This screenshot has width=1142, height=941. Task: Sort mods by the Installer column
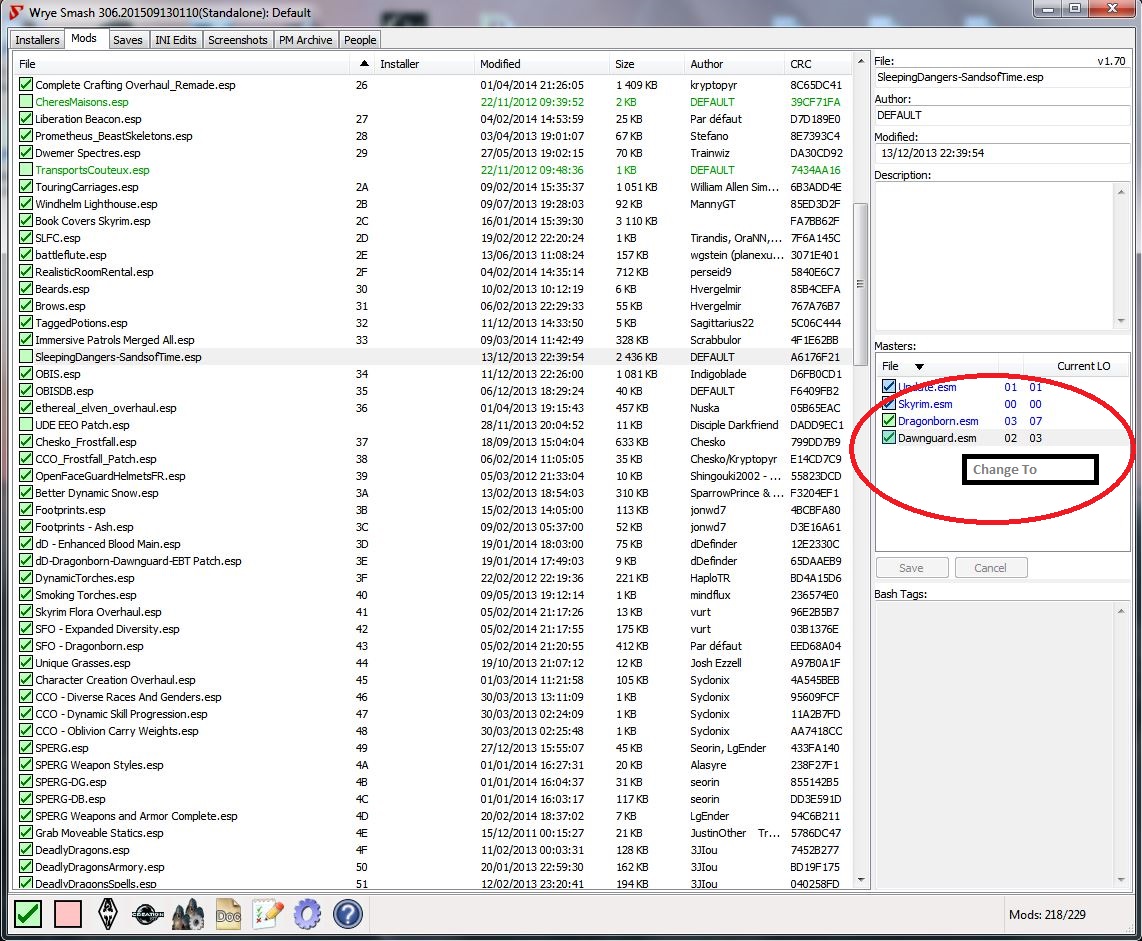(424, 64)
